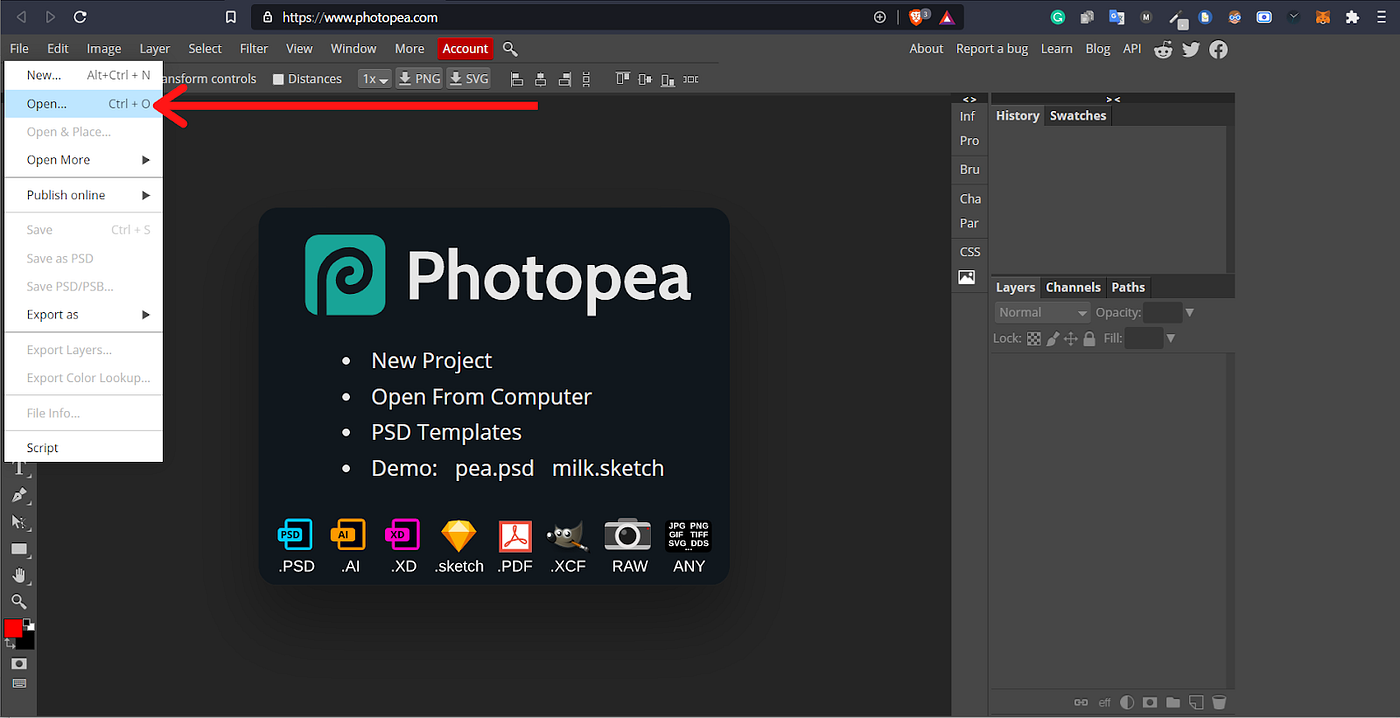Create a new folder in Layers panel
The height and width of the screenshot is (718, 1400).
tap(1173, 703)
